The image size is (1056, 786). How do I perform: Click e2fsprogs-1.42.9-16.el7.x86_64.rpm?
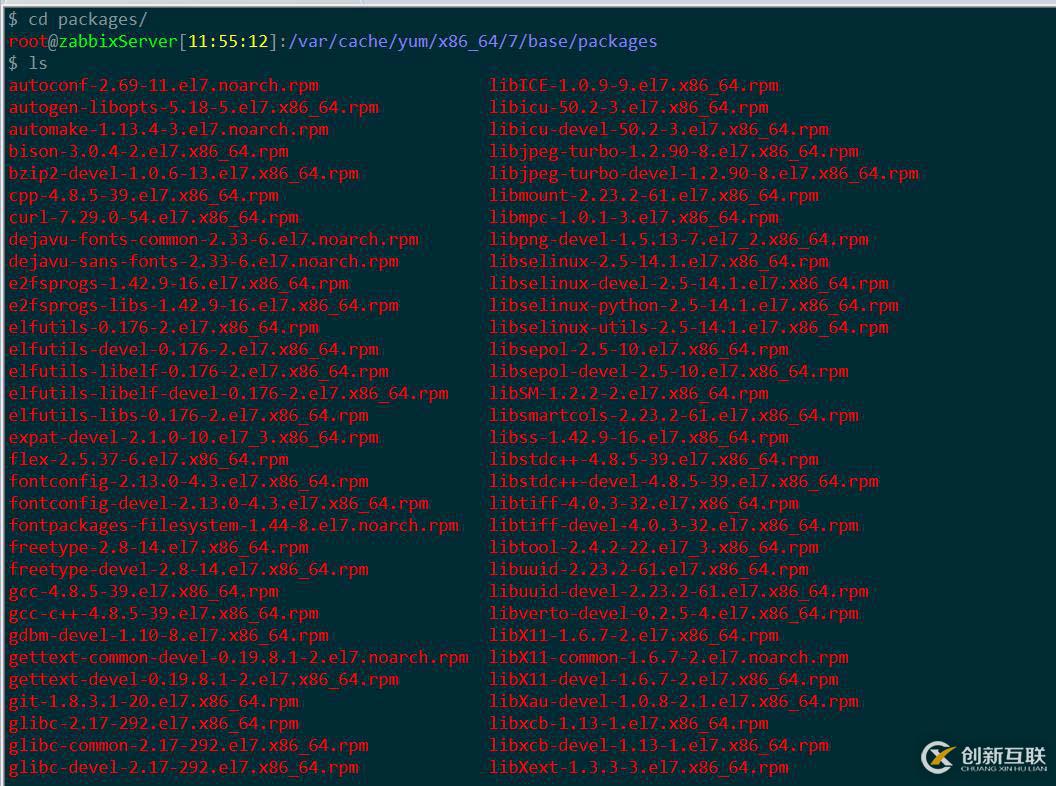[x=178, y=284]
